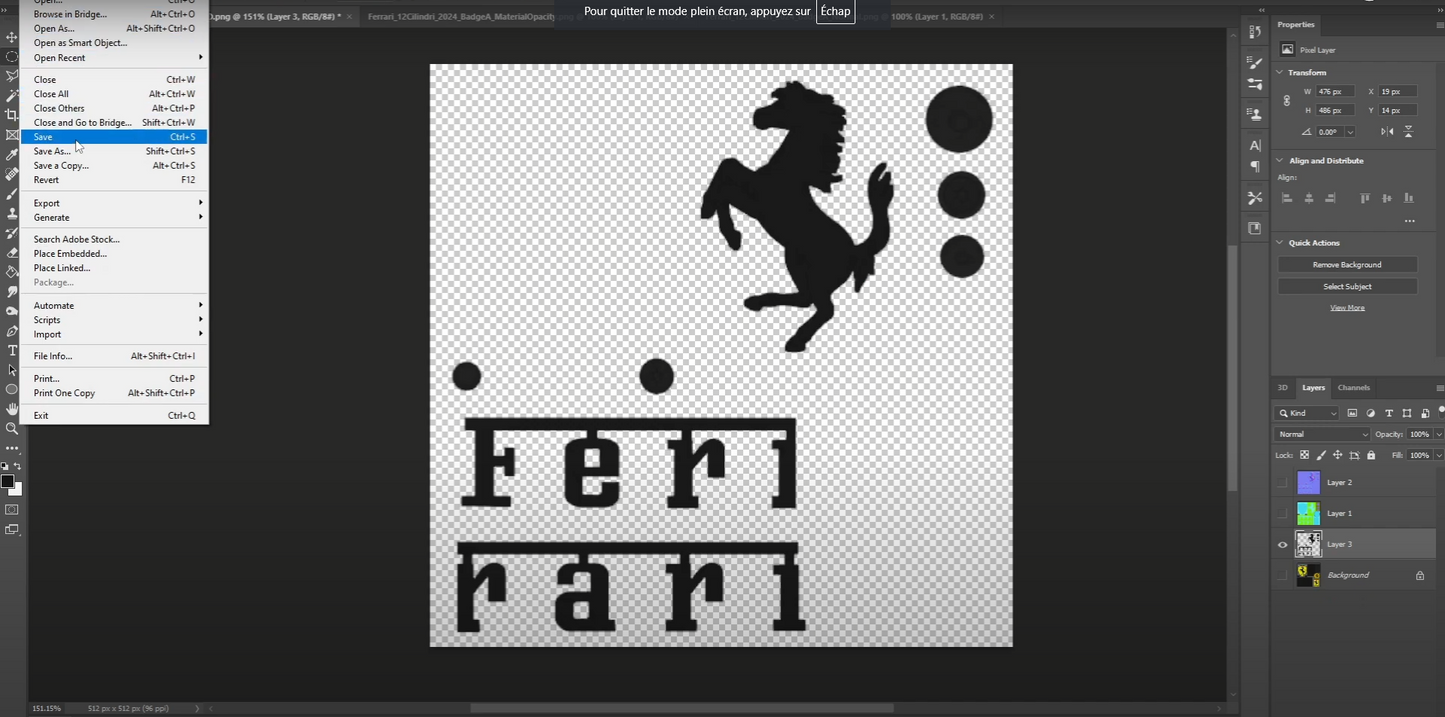The height and width of the screenshot is (717, 1445).
Task: Click the Remove Background button
Action: coord(1347,265)
